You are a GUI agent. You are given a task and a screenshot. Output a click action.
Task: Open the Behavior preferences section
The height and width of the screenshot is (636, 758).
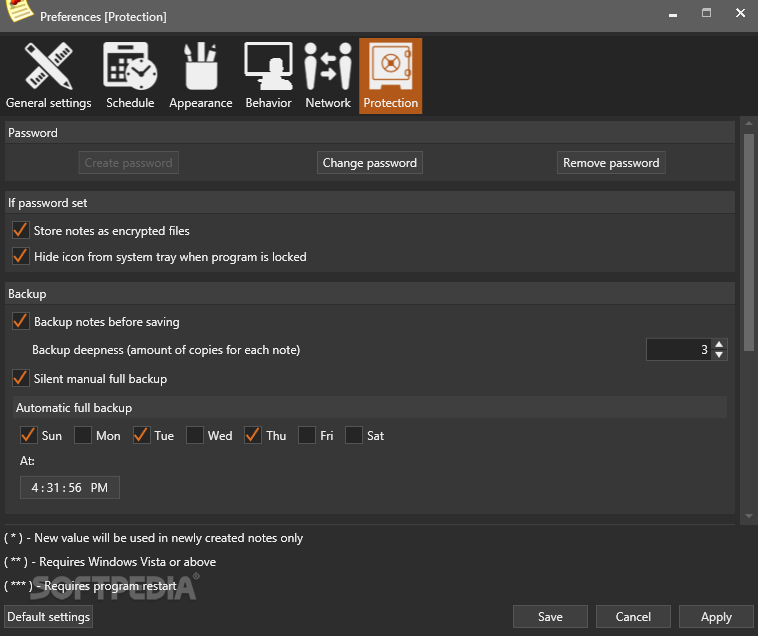[268, 76]
